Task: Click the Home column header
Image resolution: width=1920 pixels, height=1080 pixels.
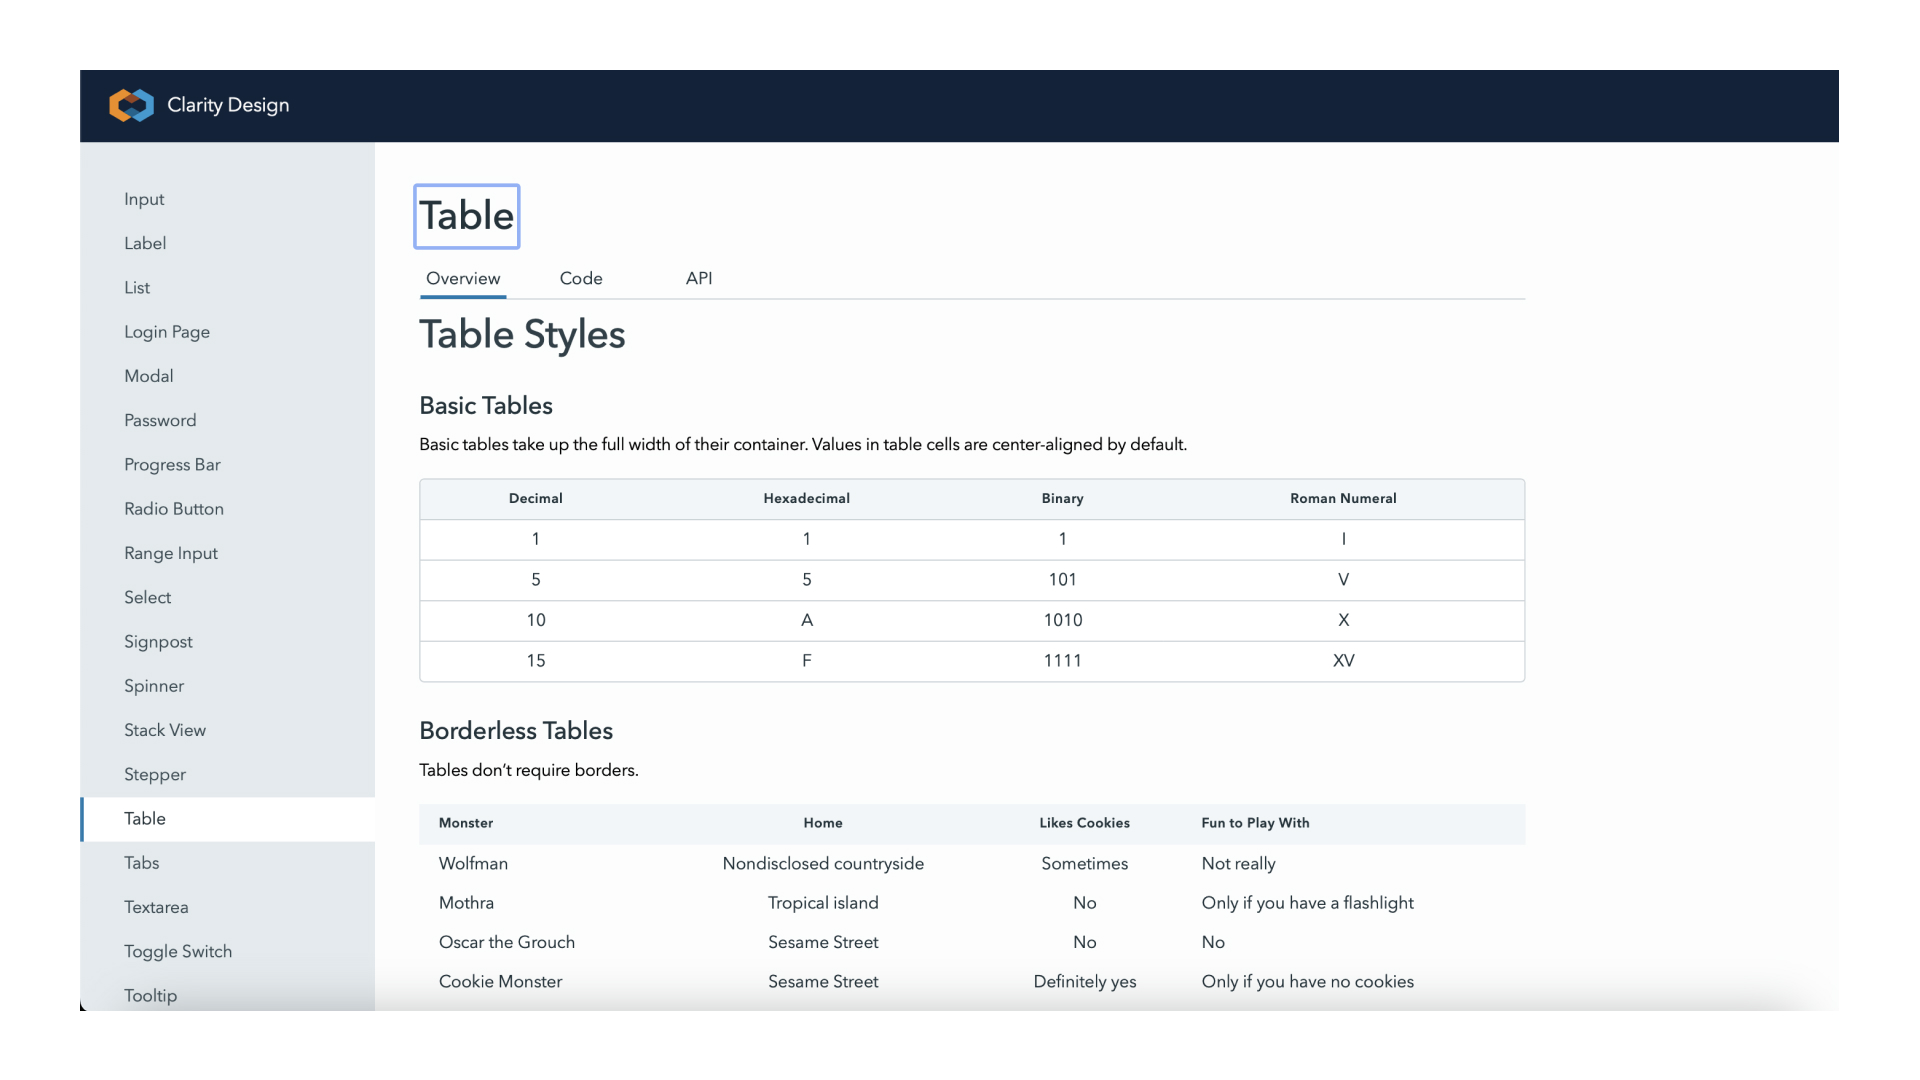Action: [x=823, y=823]
